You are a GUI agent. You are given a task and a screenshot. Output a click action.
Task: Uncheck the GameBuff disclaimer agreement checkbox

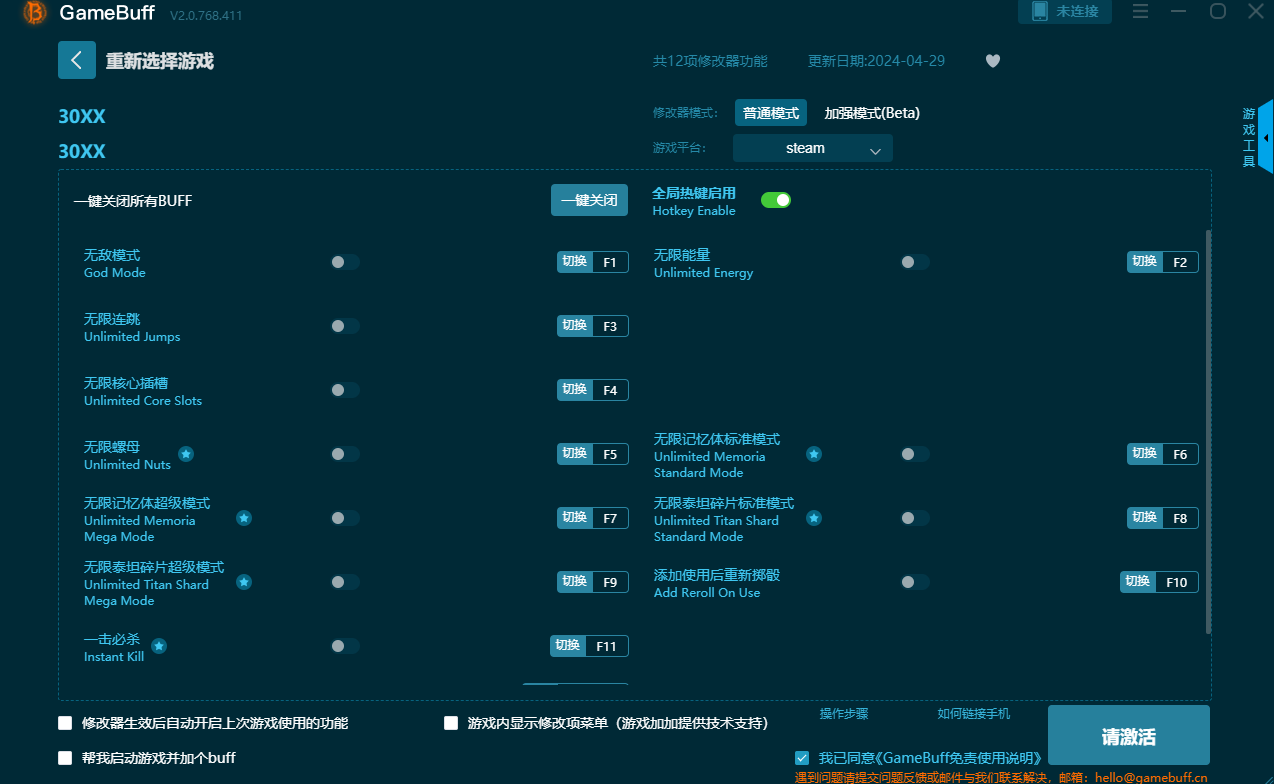802,758
